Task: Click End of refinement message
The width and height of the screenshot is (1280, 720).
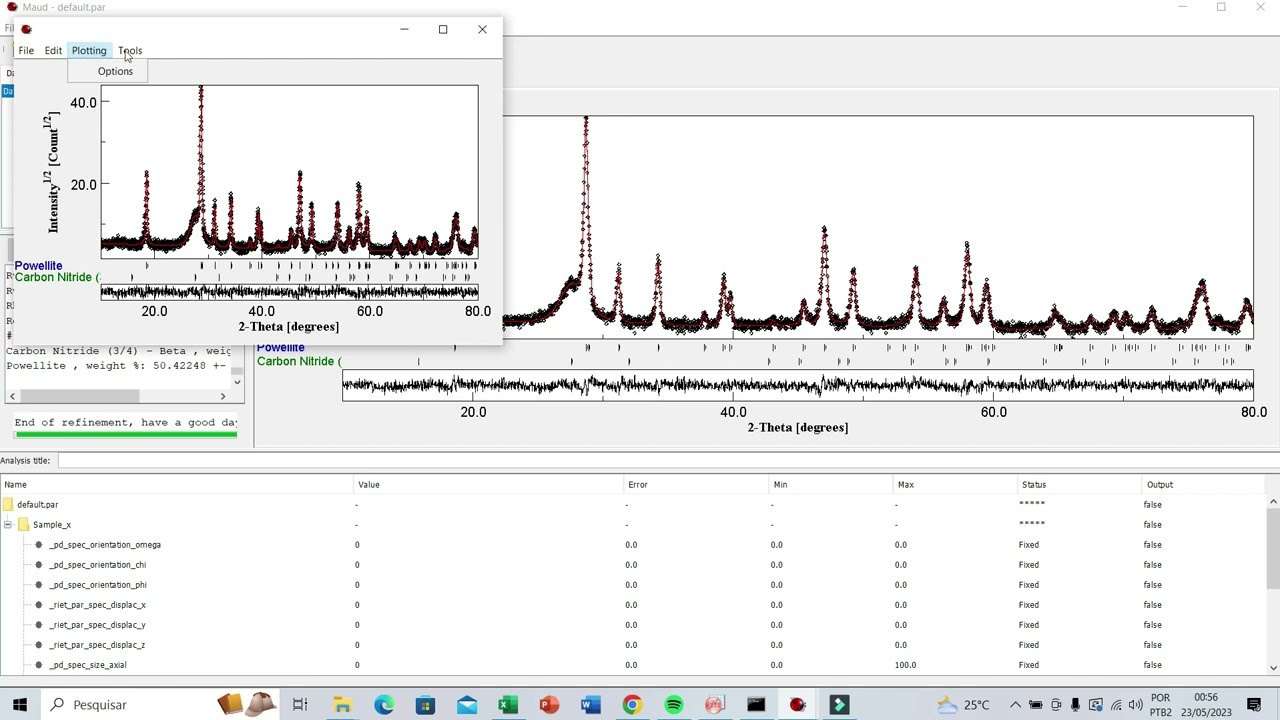Action: point(126,422)
